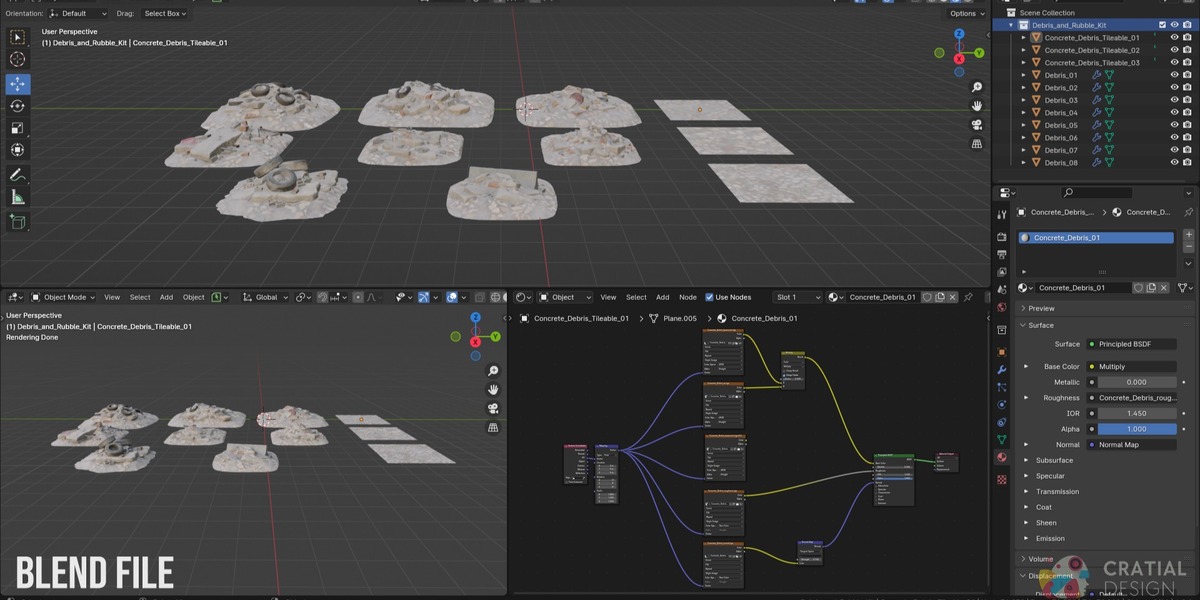Image resolution: width=1200 pixels, height=600 pixels.
Task: Click the top viewport zoom magnifier icon
Action: (x=977, y=88)
